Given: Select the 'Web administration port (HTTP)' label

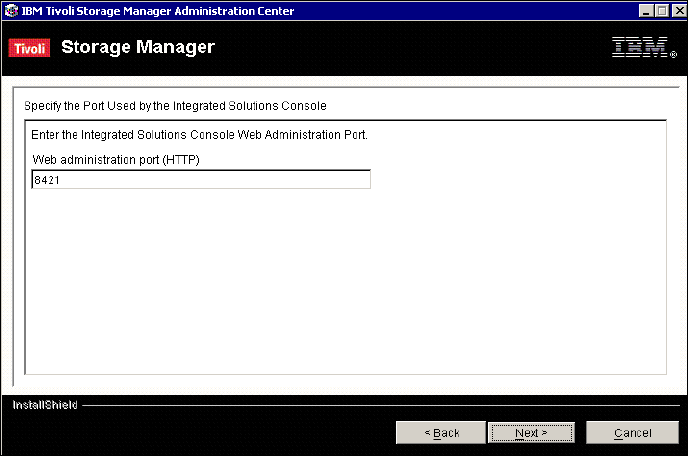Looking at the screenshot, I should tap(116, 160).
